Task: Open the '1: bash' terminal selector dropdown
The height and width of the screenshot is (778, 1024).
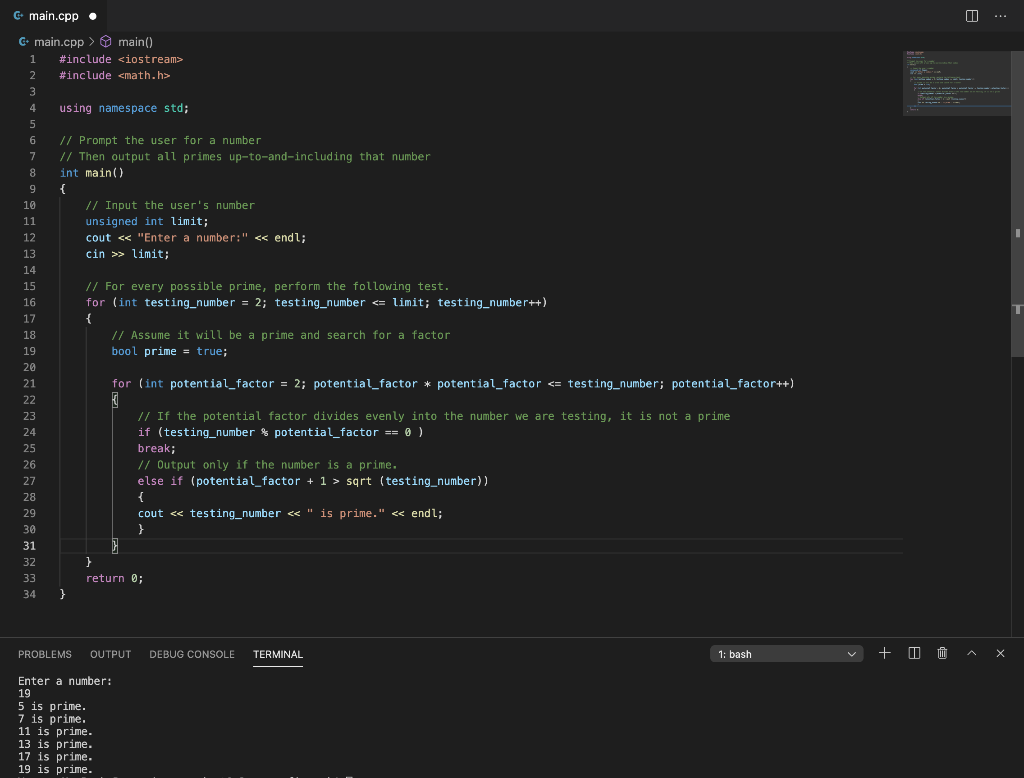Action: click(786, 654)
